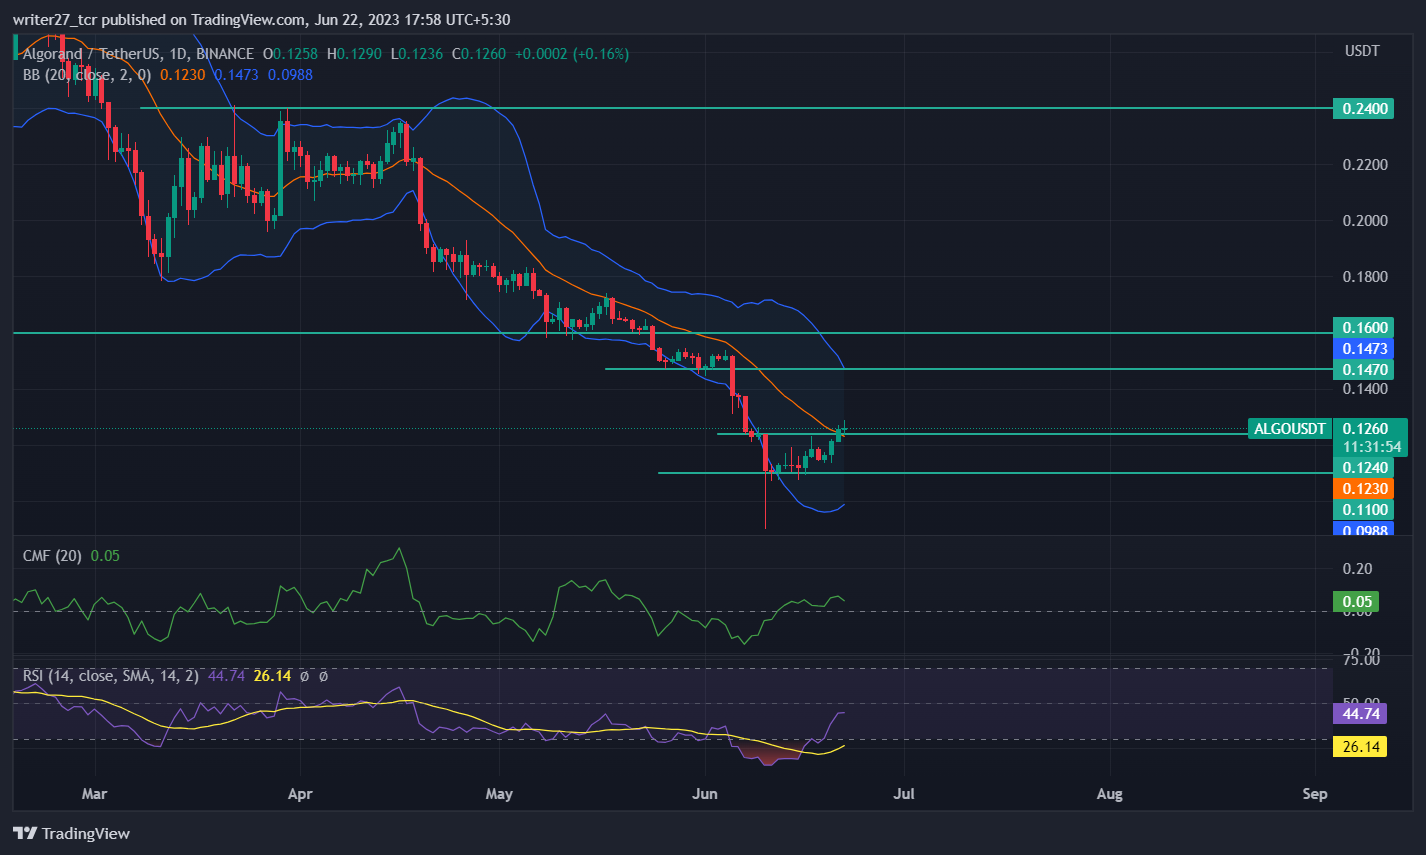Image resolution: width=1426 pixels, height=855 pixels.
Task: Select the 0.1600 price level label
Action: click(1365, 327)
